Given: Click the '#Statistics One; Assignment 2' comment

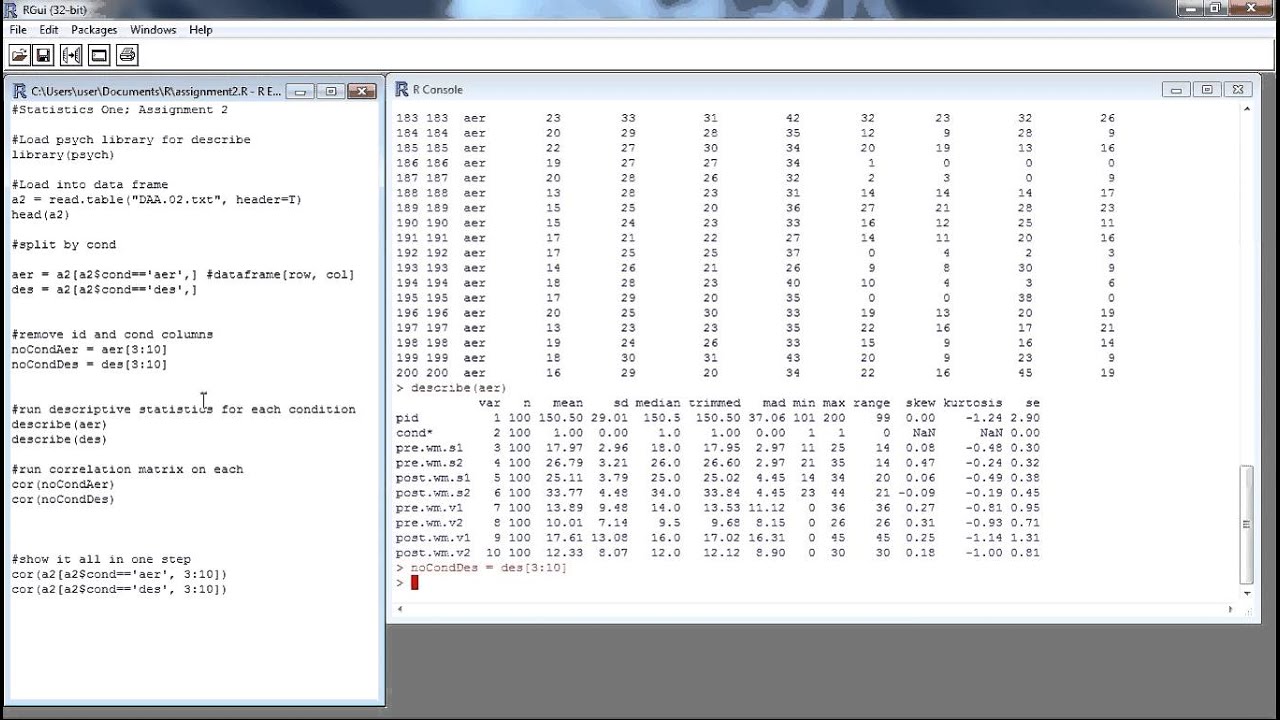Looking at the screenshot, I should 119,110.
